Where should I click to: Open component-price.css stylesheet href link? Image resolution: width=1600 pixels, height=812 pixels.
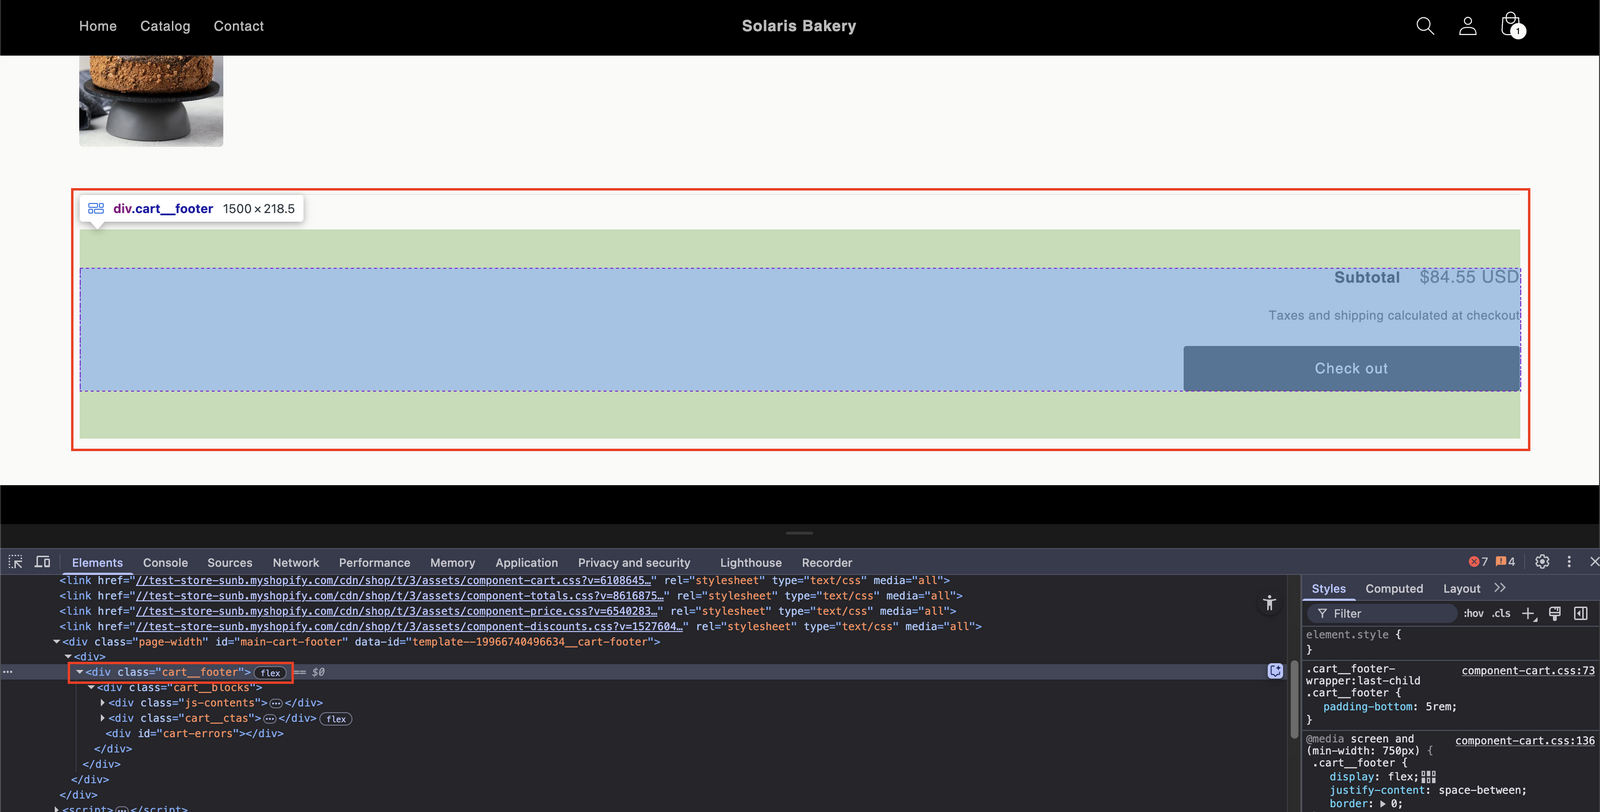pos(397,611)
